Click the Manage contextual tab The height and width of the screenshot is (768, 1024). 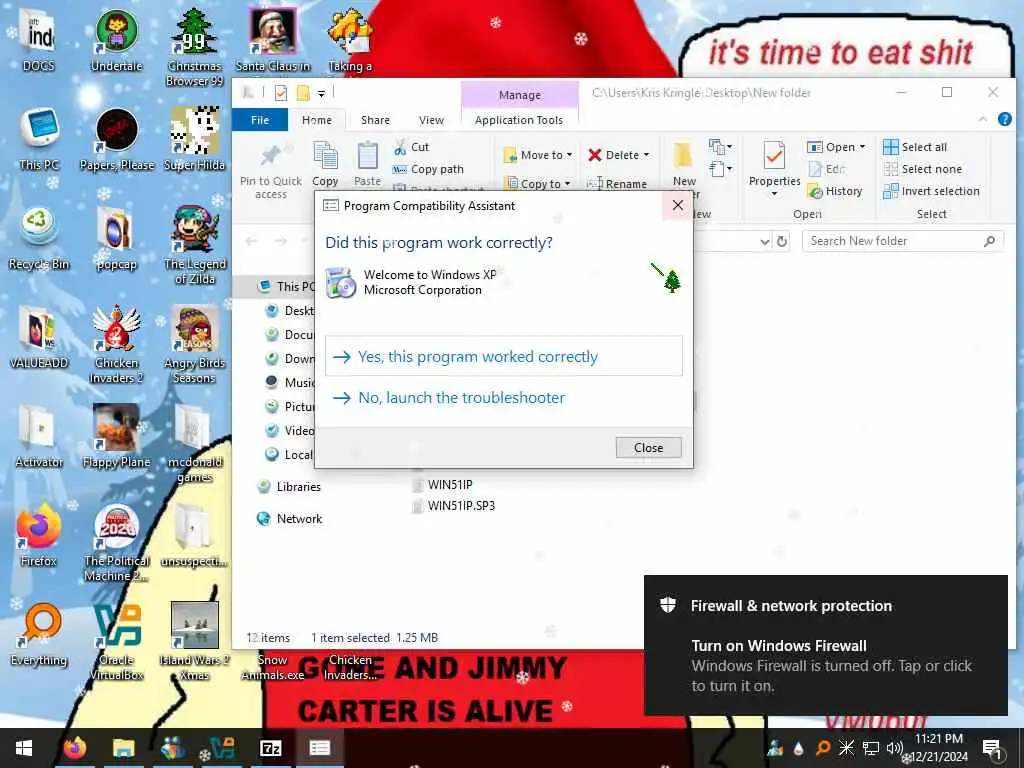[x=520, y=95]
